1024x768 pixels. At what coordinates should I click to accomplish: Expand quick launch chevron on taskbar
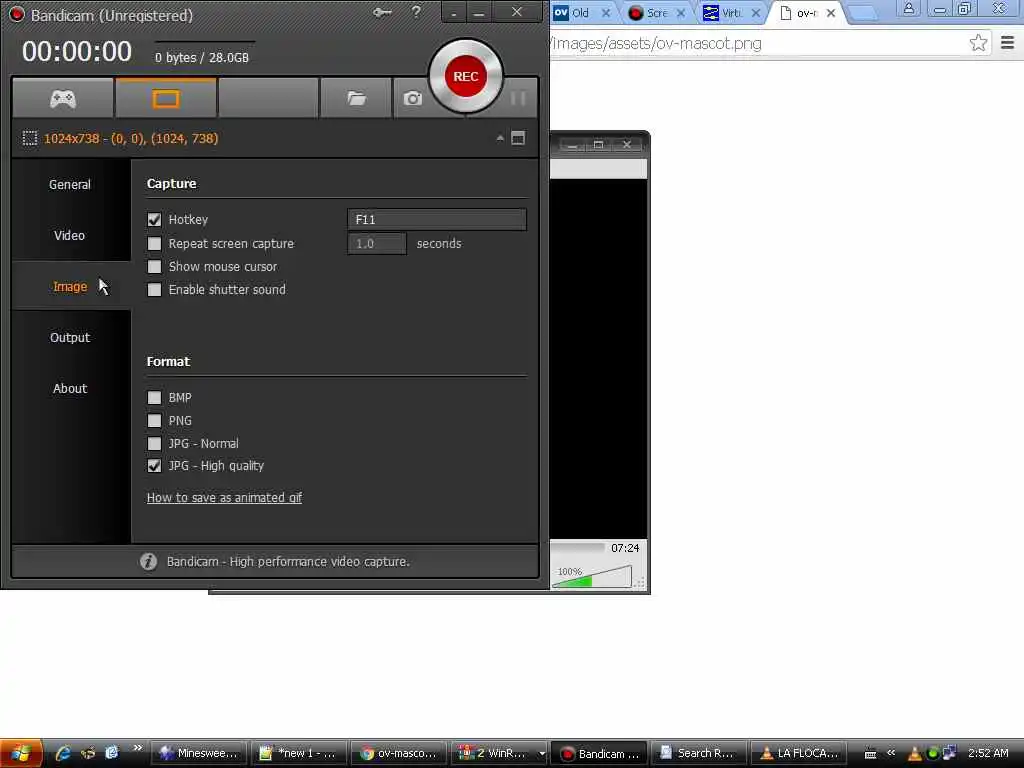[137, 748]
